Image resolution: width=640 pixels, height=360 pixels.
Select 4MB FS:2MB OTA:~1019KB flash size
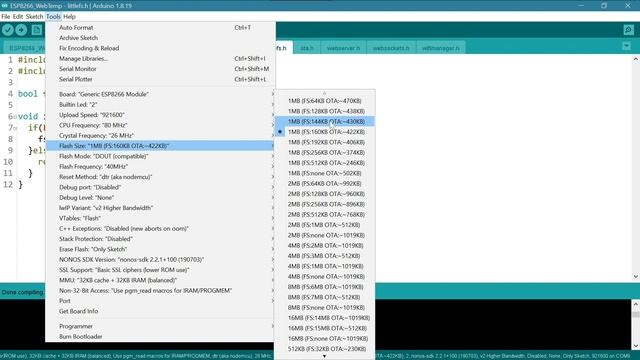point(324,246)
